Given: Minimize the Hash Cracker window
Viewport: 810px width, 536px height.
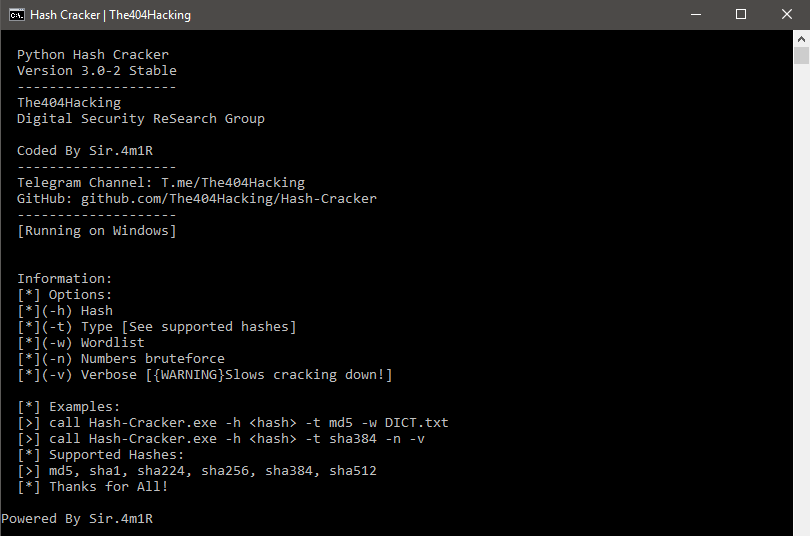Looking at the screenshot, I should 696,14.
